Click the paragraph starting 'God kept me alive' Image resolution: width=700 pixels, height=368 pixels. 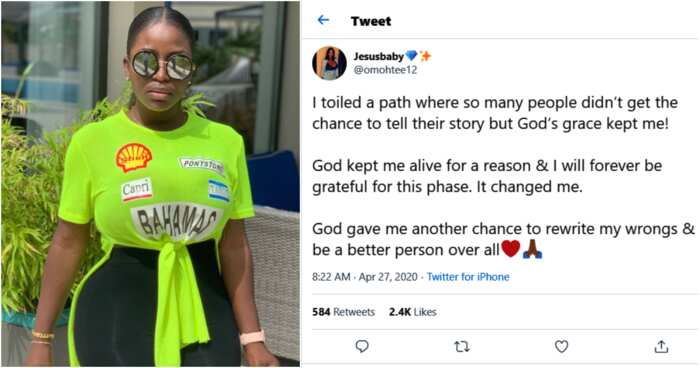pyautogui.click(x=487, y=176)
